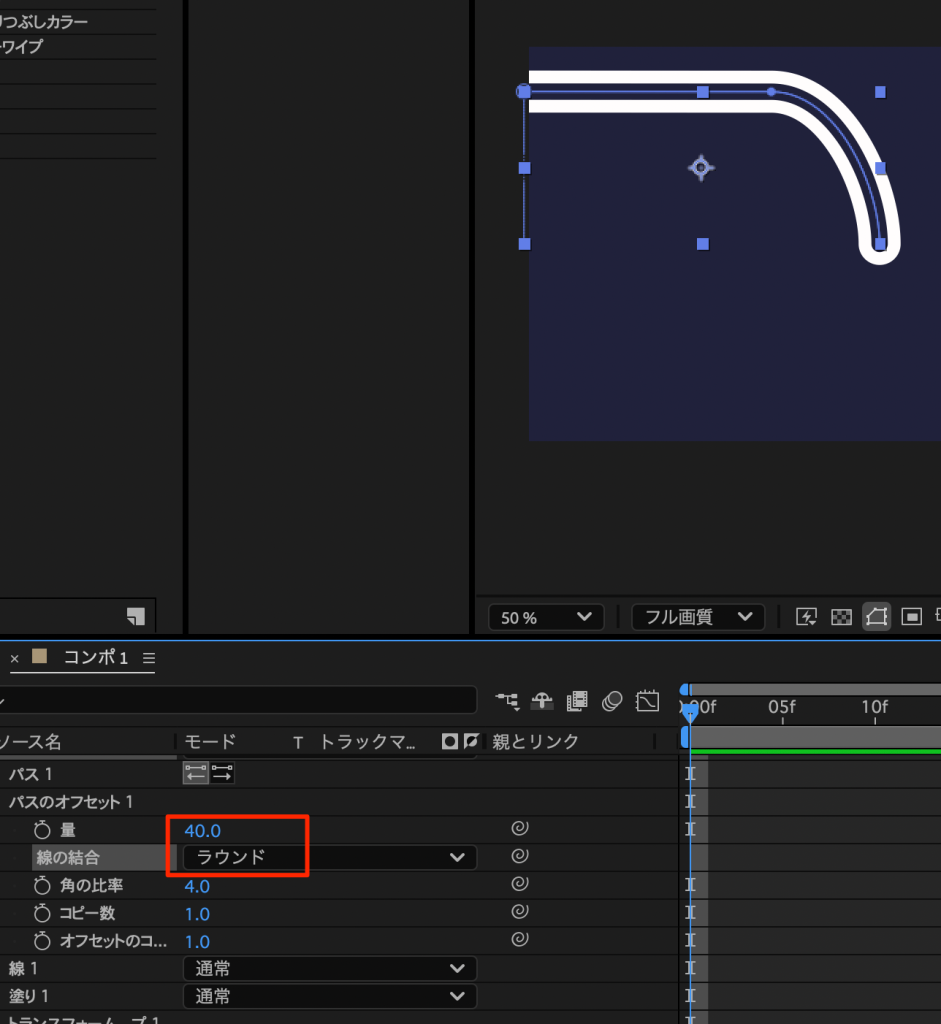Open the Graph Editor icon
The height and width of the screenshot is (1024, 941).
(648, 701)
